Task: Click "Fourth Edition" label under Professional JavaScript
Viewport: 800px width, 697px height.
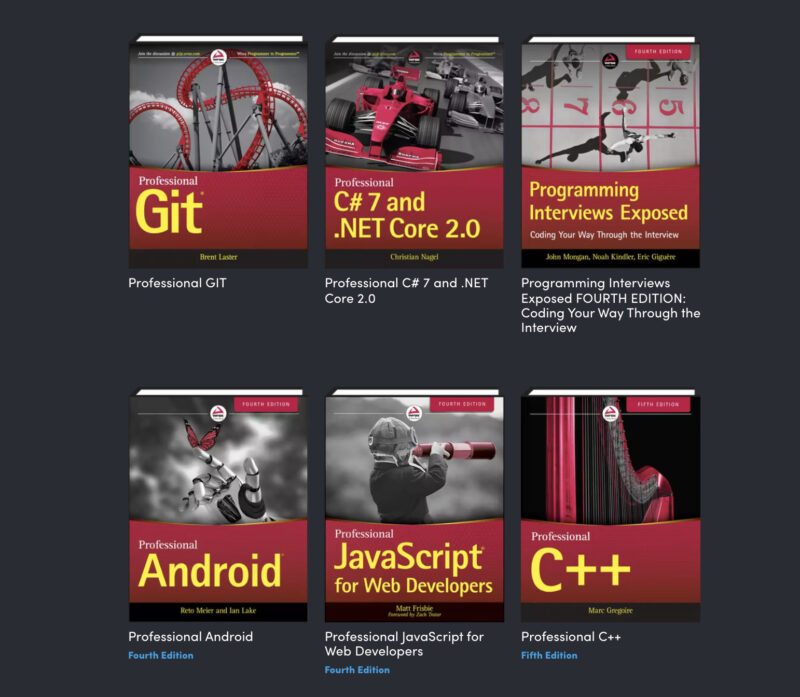Action: point(357,670)
